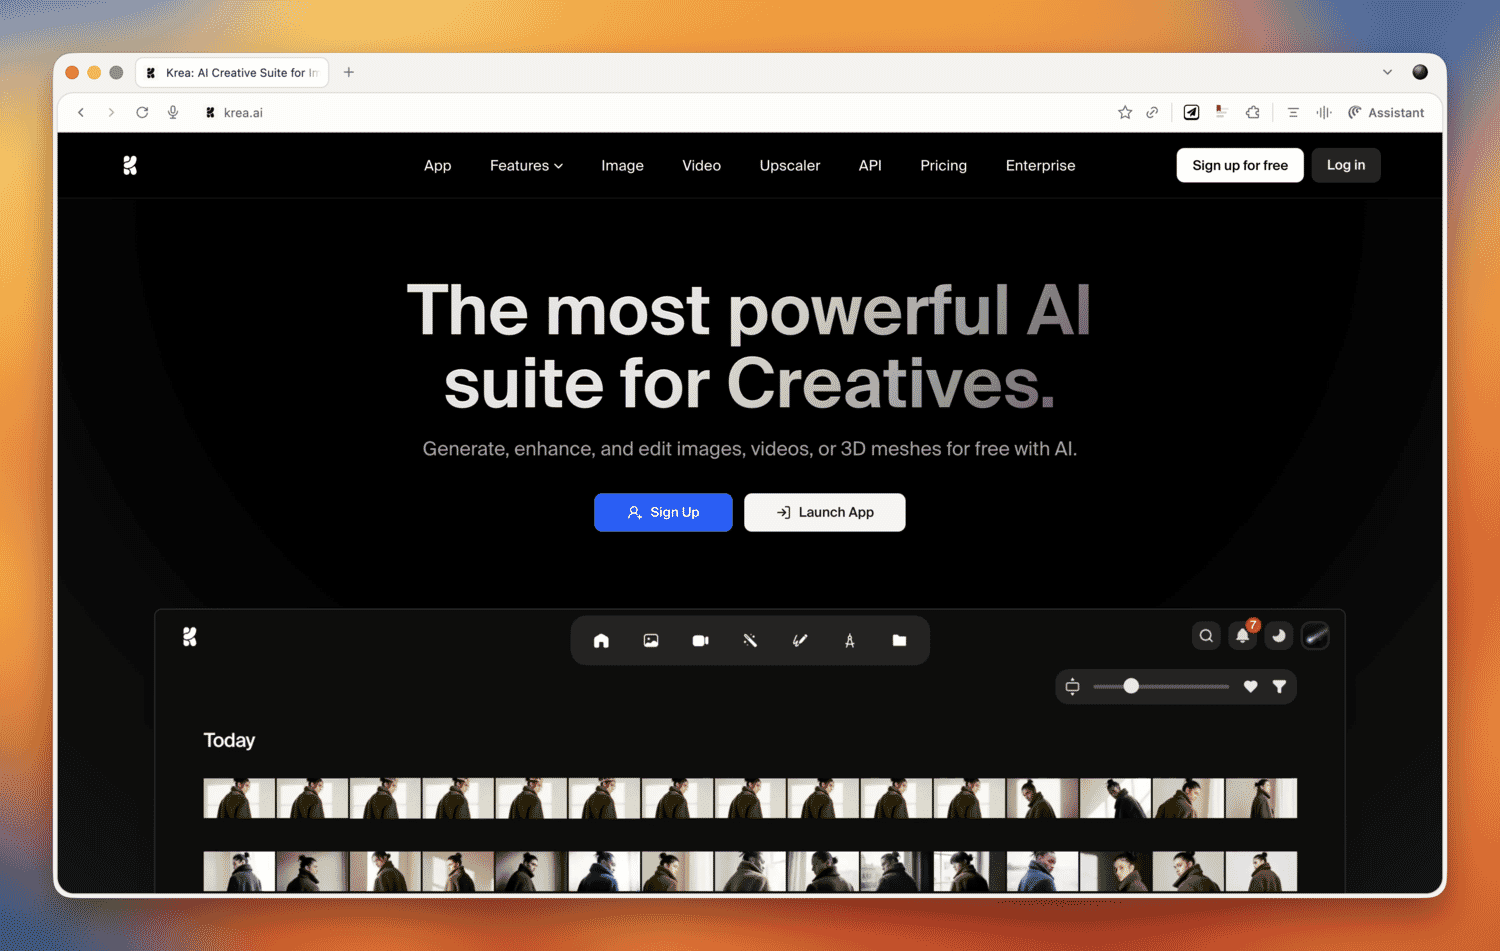
Task: Open the search icon in the app preview
Action: click(1206, 636)
